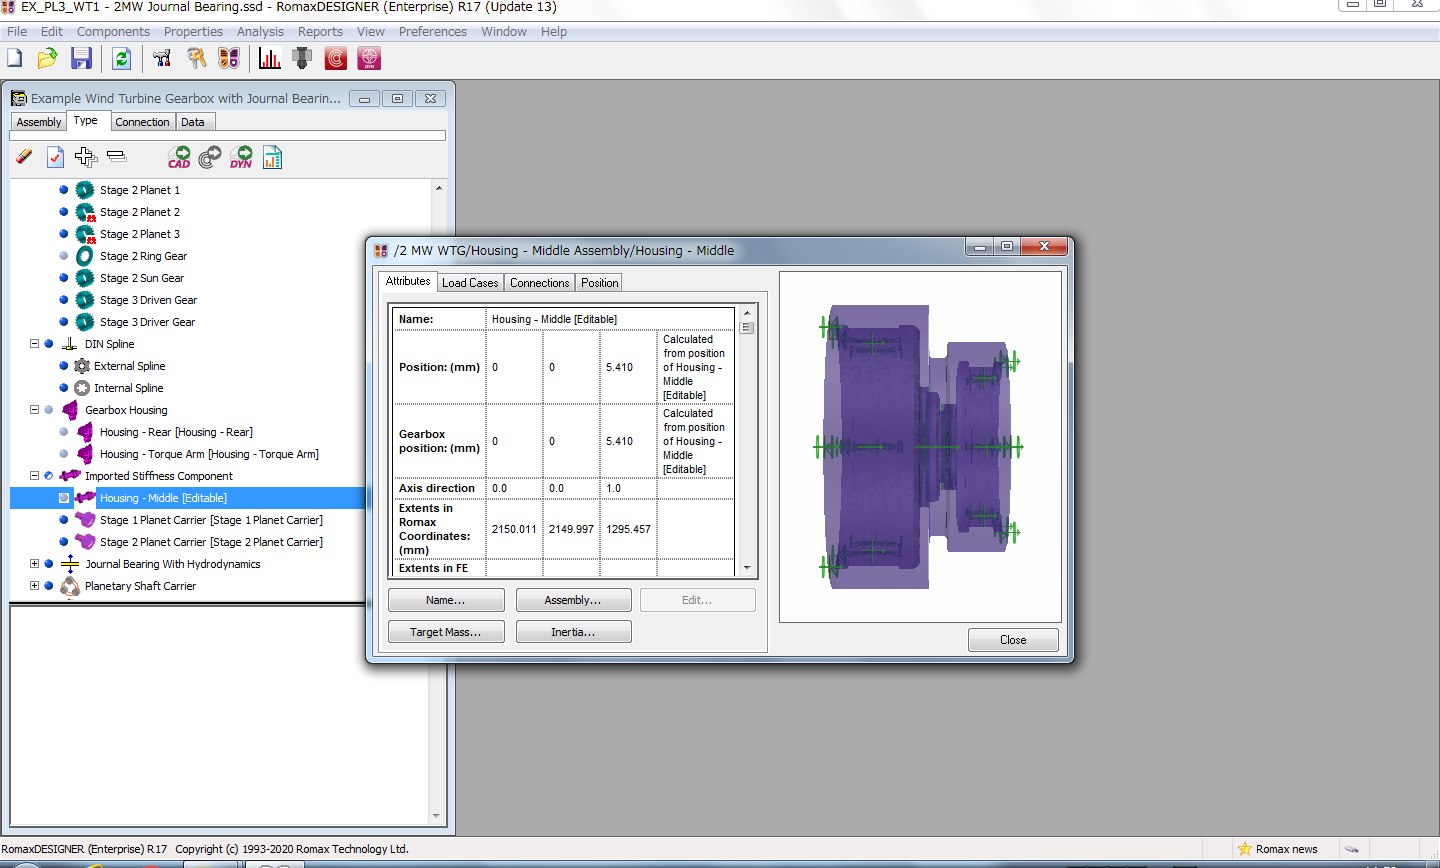Image resolution: width=1440 pixels, height=868 pixels.
Task: Open a file using the folder icon
Action: point(47,59)
